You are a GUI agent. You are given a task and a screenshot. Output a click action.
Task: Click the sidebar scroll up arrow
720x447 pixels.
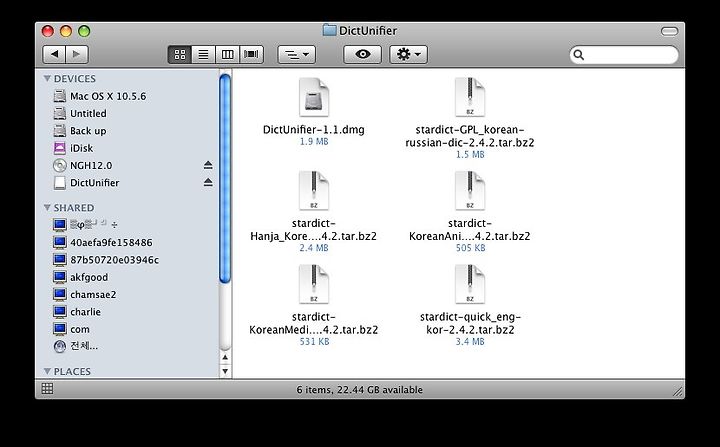225,357
